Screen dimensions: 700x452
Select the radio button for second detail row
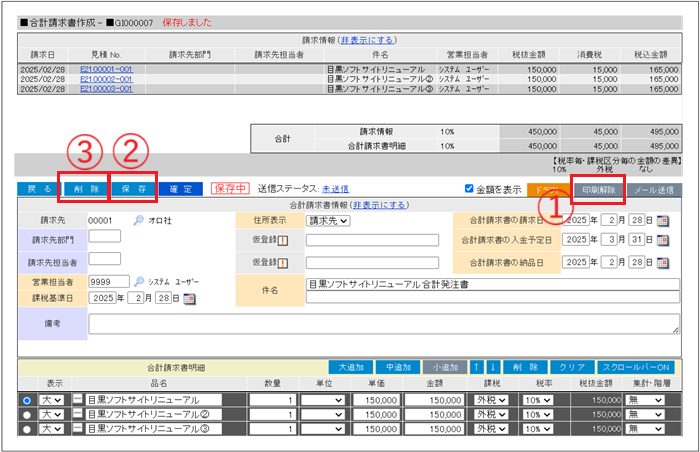click(26, 415)
